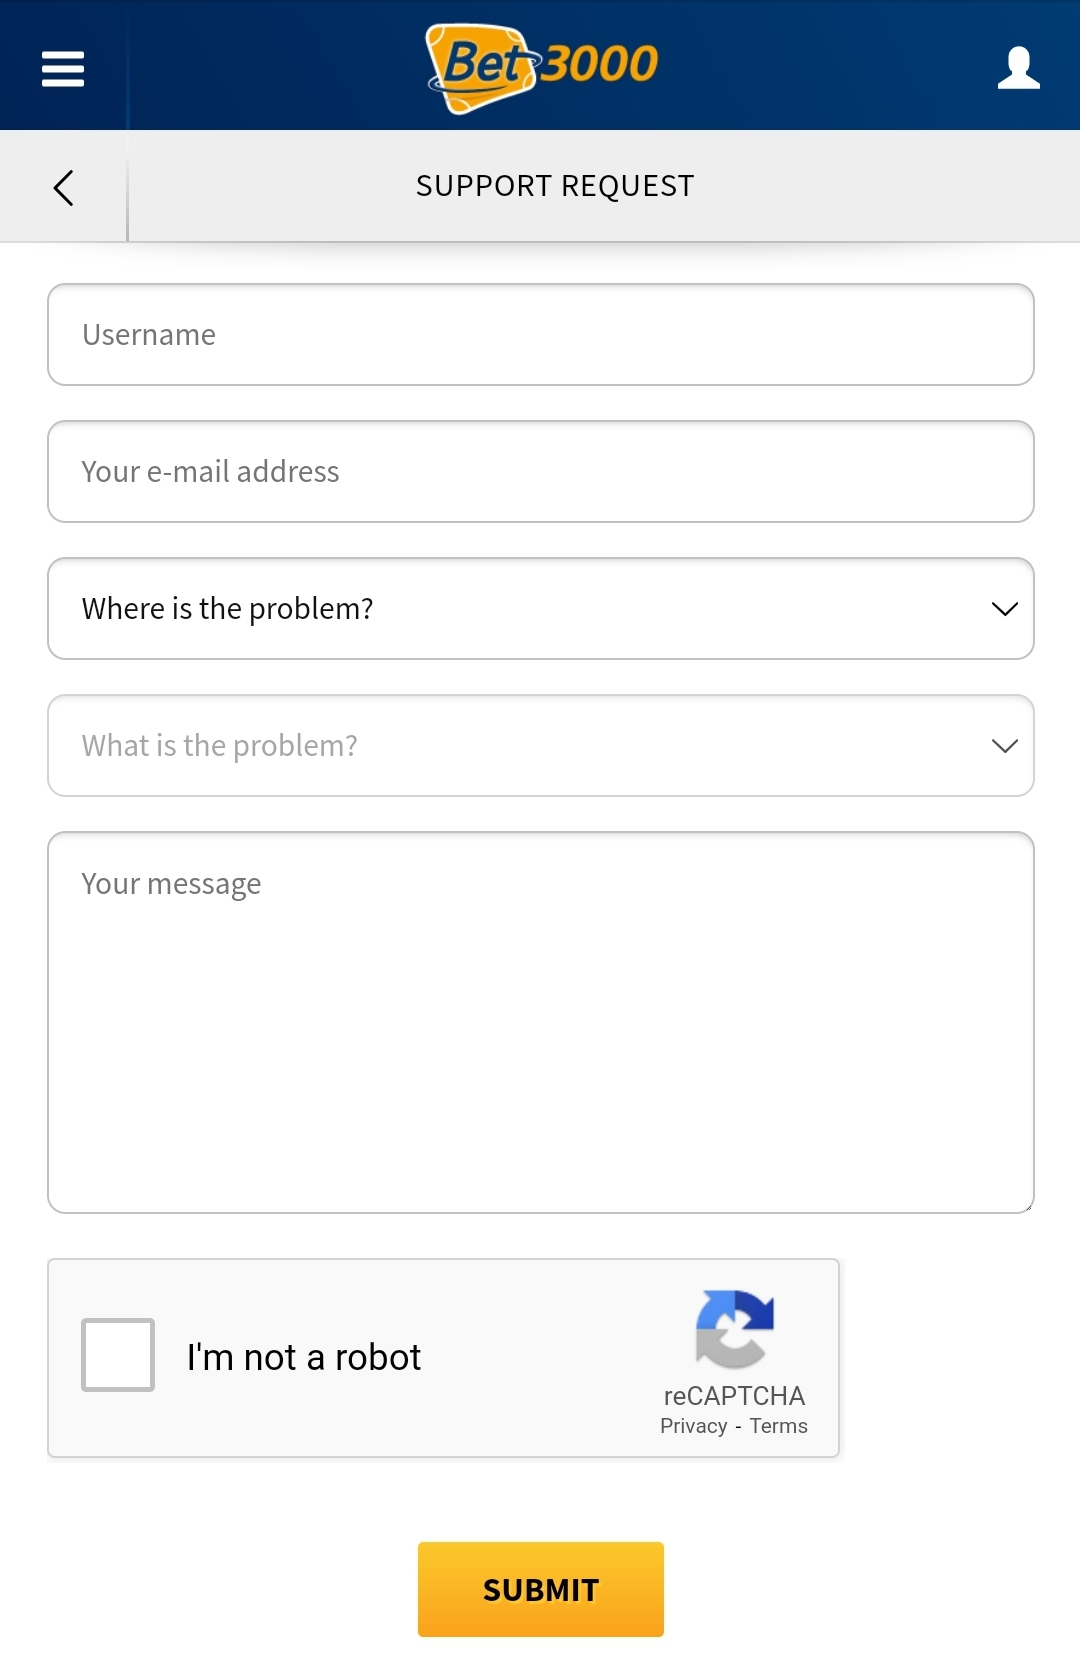The width and height of the screenshot is (1080, 1673).
Task: Go back using the left arrow
Action: (63, 187)
